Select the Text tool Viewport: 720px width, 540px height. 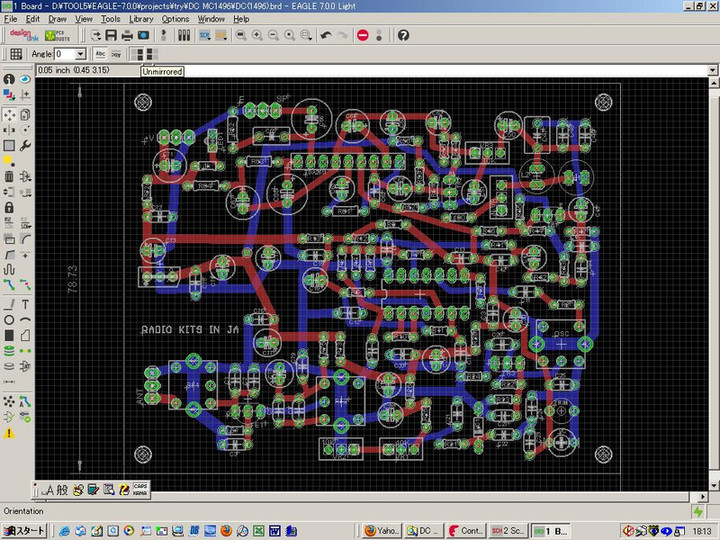(x=25, y=303)
